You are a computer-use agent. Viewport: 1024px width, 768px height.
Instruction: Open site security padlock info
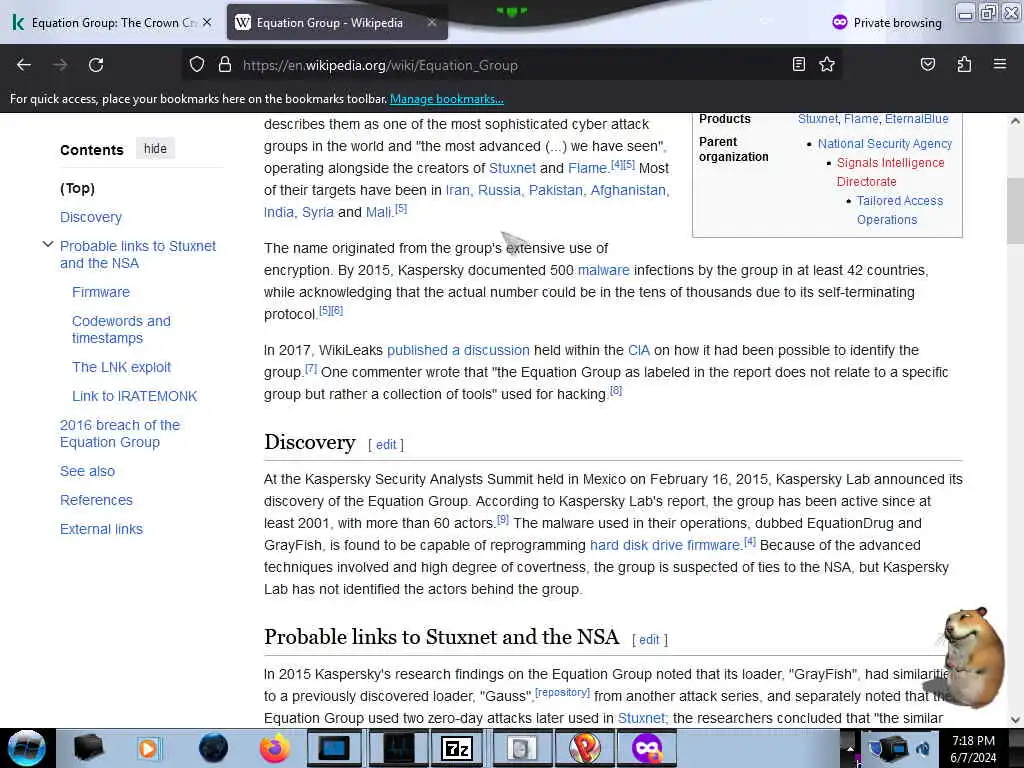pos(225,65)
